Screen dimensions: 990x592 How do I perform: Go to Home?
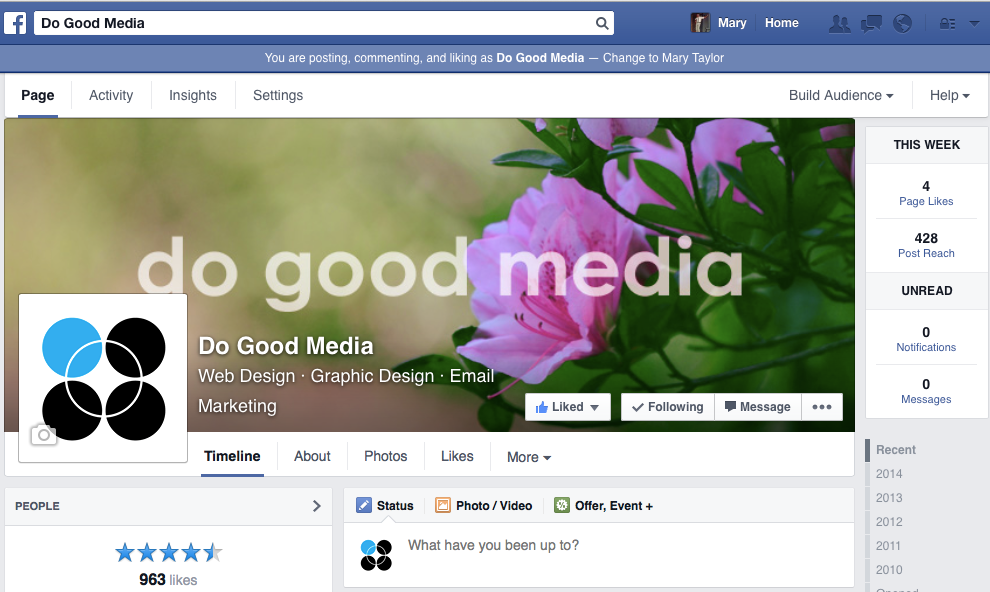(782, 23)
